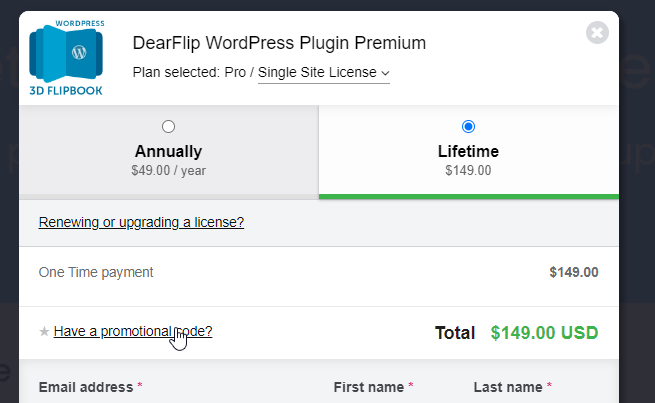Click the green $149.00 USD total amount
This screenshot has width=655, height=403.
[544, 333]
